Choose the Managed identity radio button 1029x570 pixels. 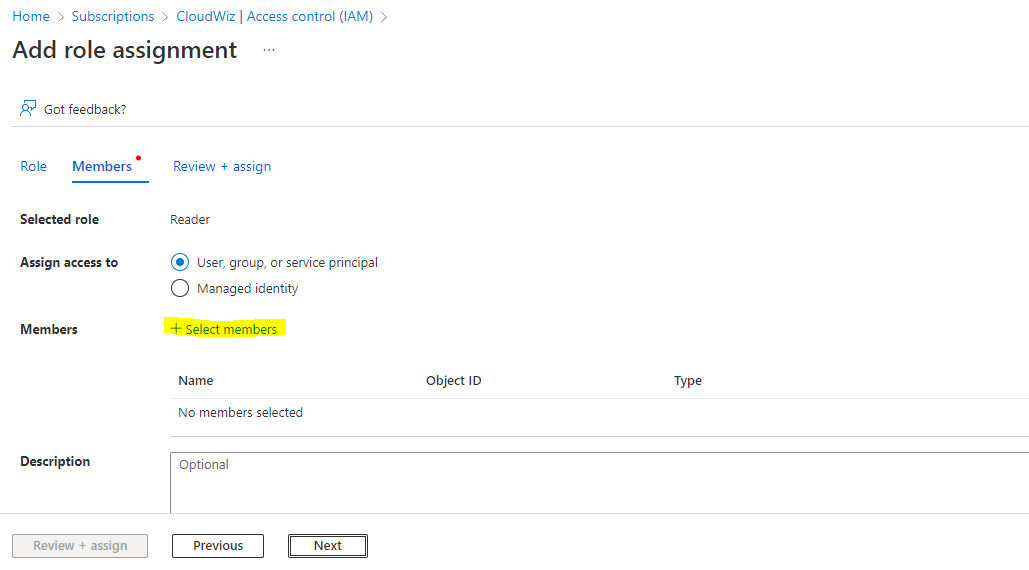[180, 288]
